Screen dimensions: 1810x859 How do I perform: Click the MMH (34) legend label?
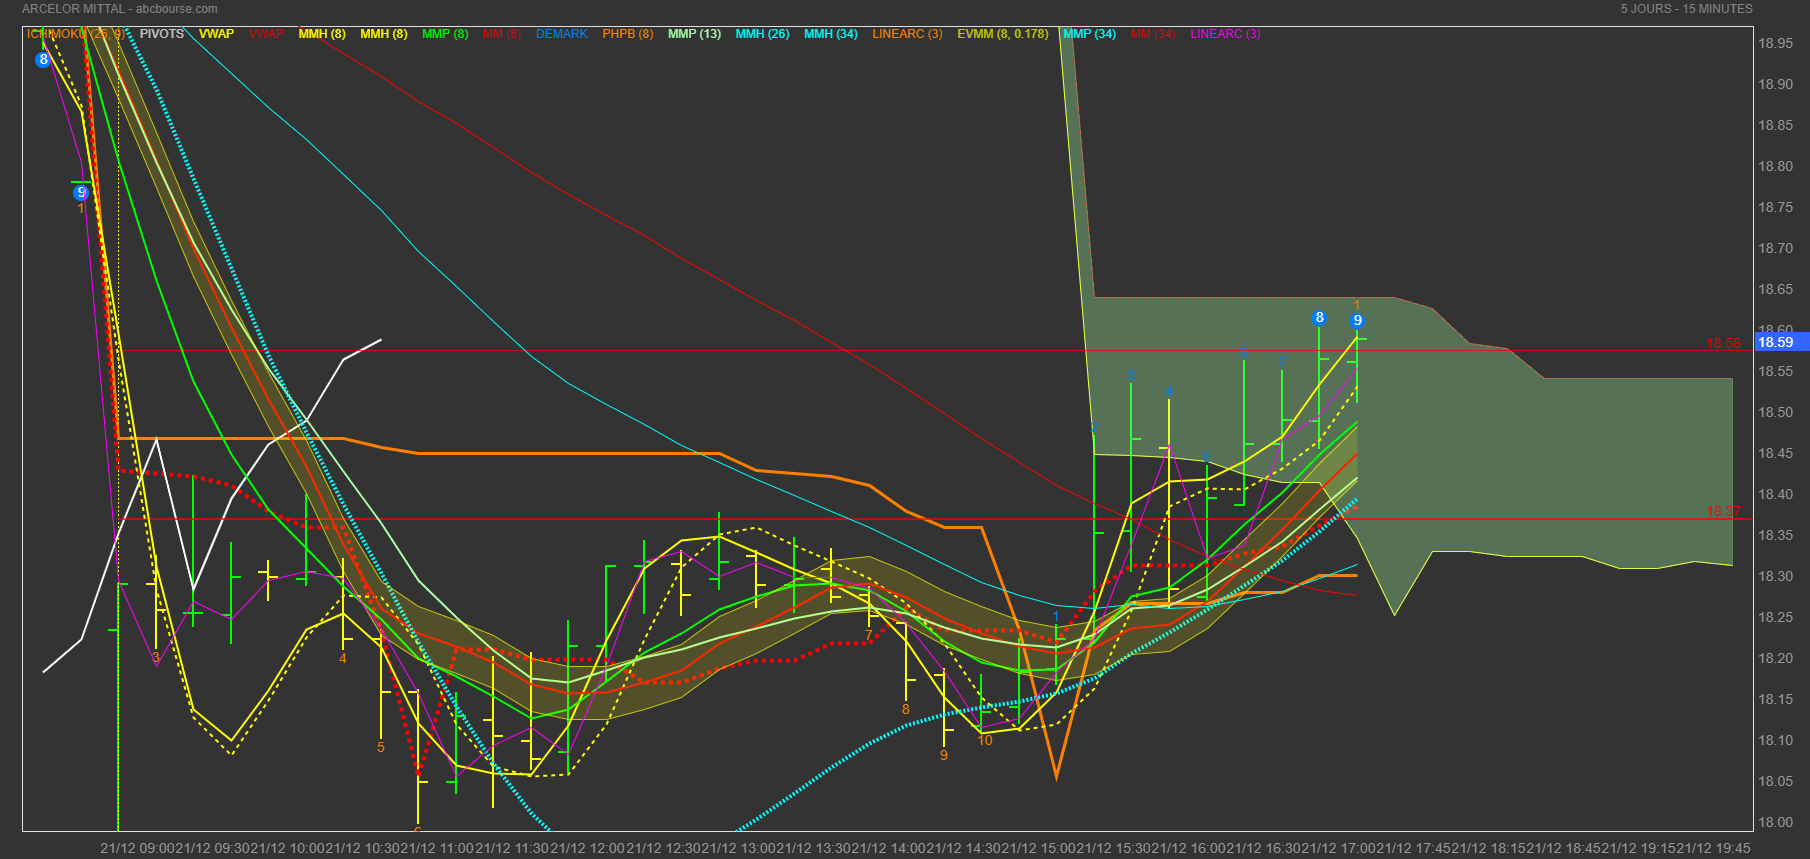click(x=830, y=34)
